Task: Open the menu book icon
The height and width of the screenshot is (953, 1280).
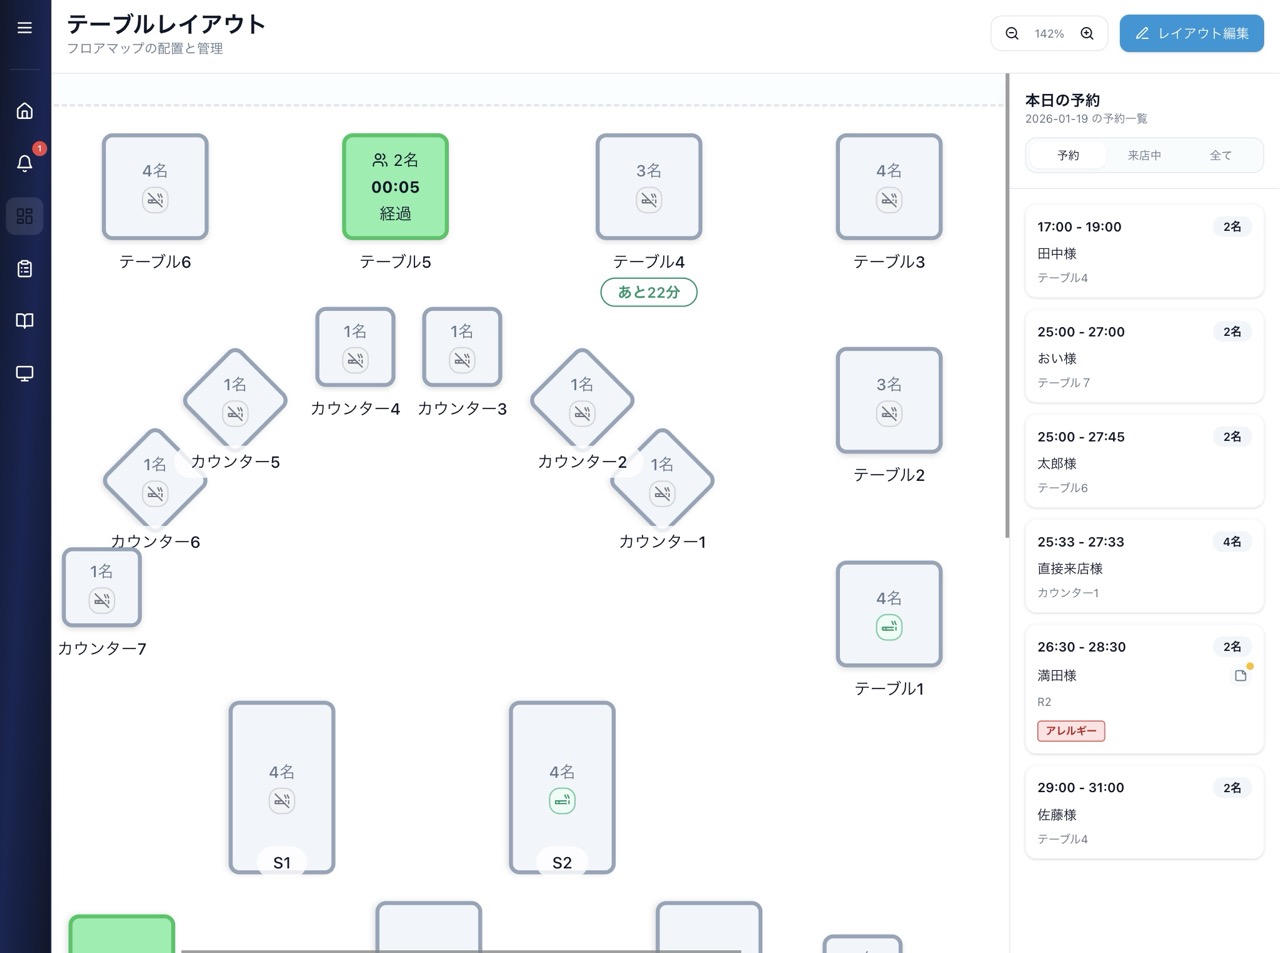Action: point(24,320)
